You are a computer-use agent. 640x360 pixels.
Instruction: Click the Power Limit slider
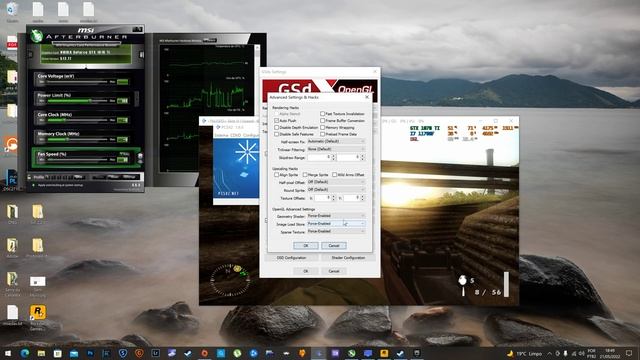[76, 101]
